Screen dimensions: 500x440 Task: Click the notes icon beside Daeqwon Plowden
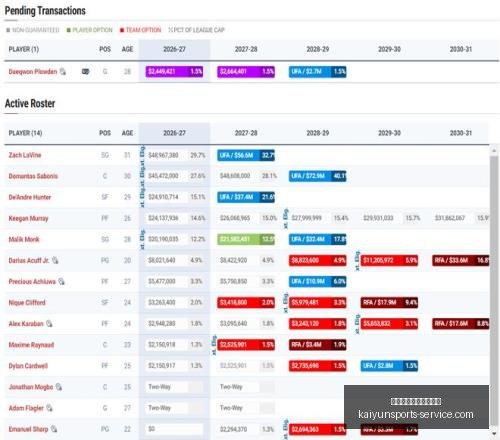[63, 72]
